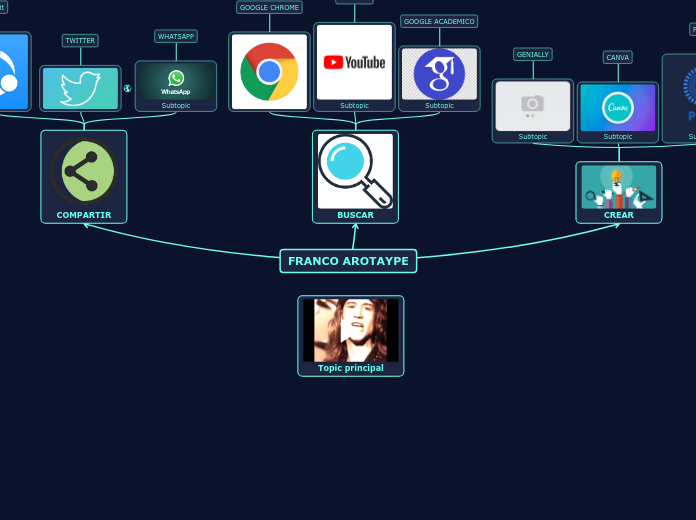Click Subtopic text under the Canva image
This screenshot has height=520, width=696.
click(617, 136)
